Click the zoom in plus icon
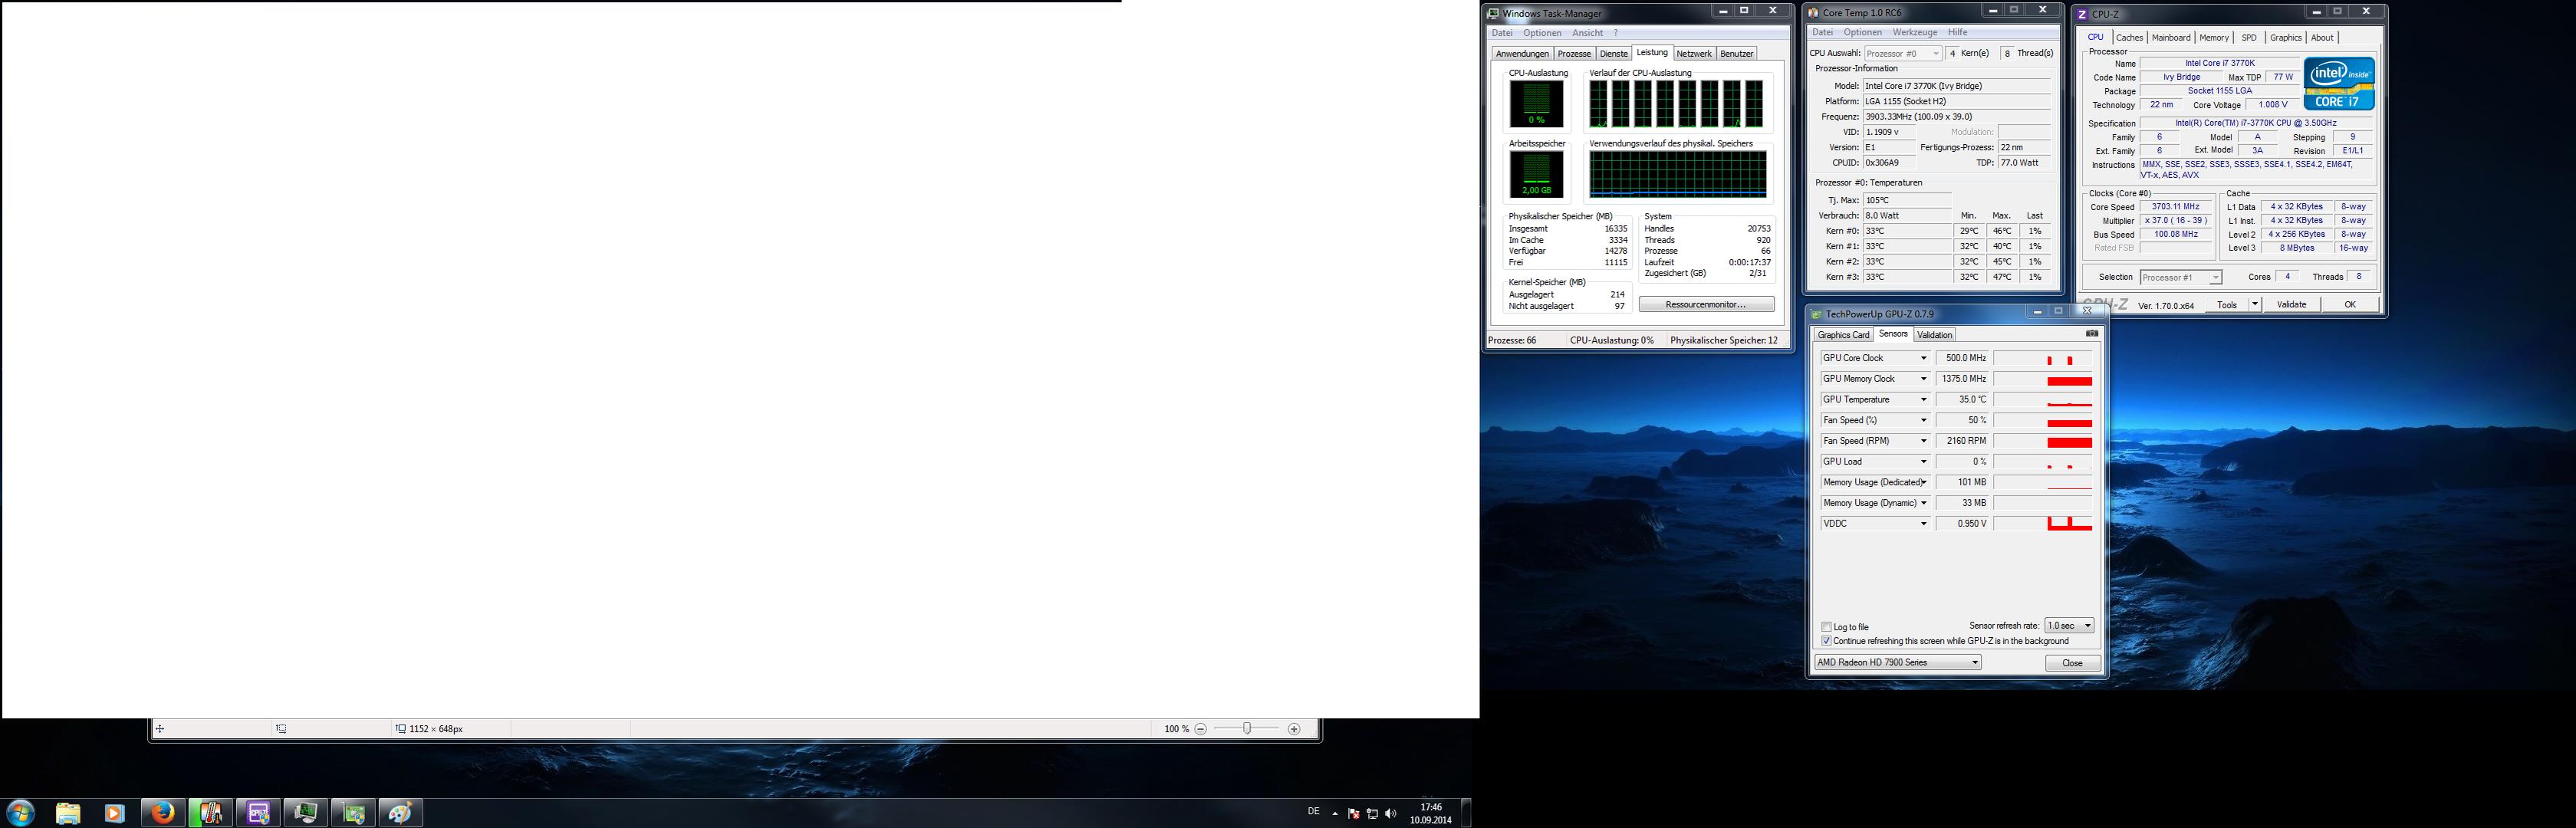The height and width of the screenshot is (828, 2576). (1294, 729)
